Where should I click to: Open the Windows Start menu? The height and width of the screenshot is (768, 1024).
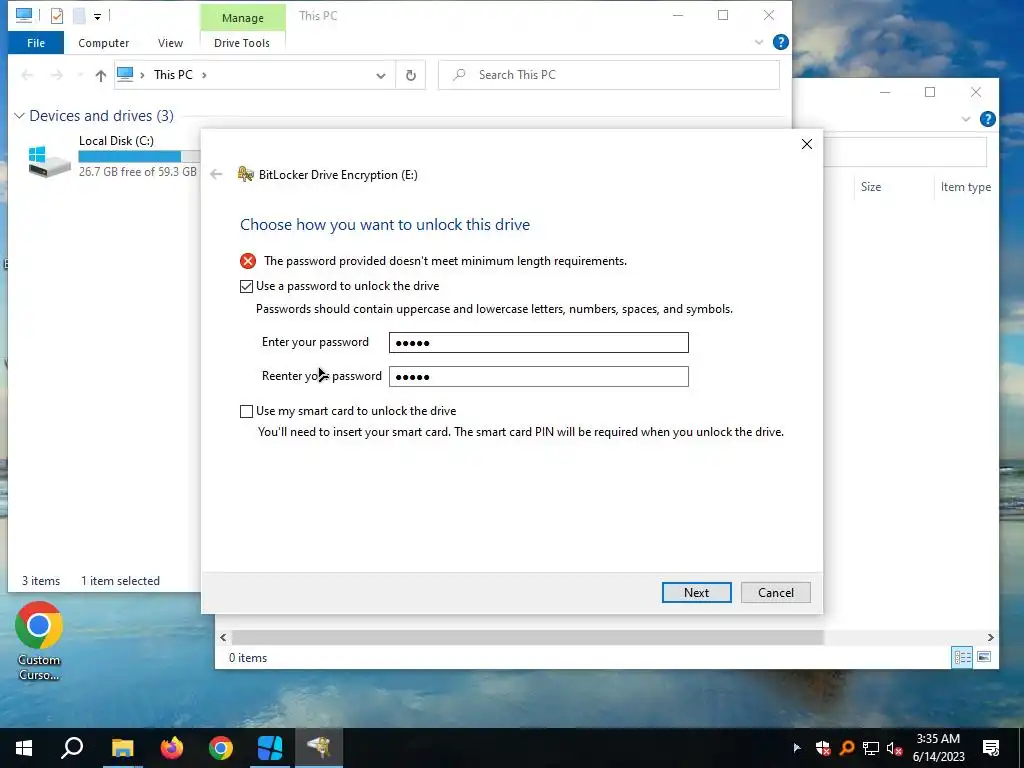[24, 748]
